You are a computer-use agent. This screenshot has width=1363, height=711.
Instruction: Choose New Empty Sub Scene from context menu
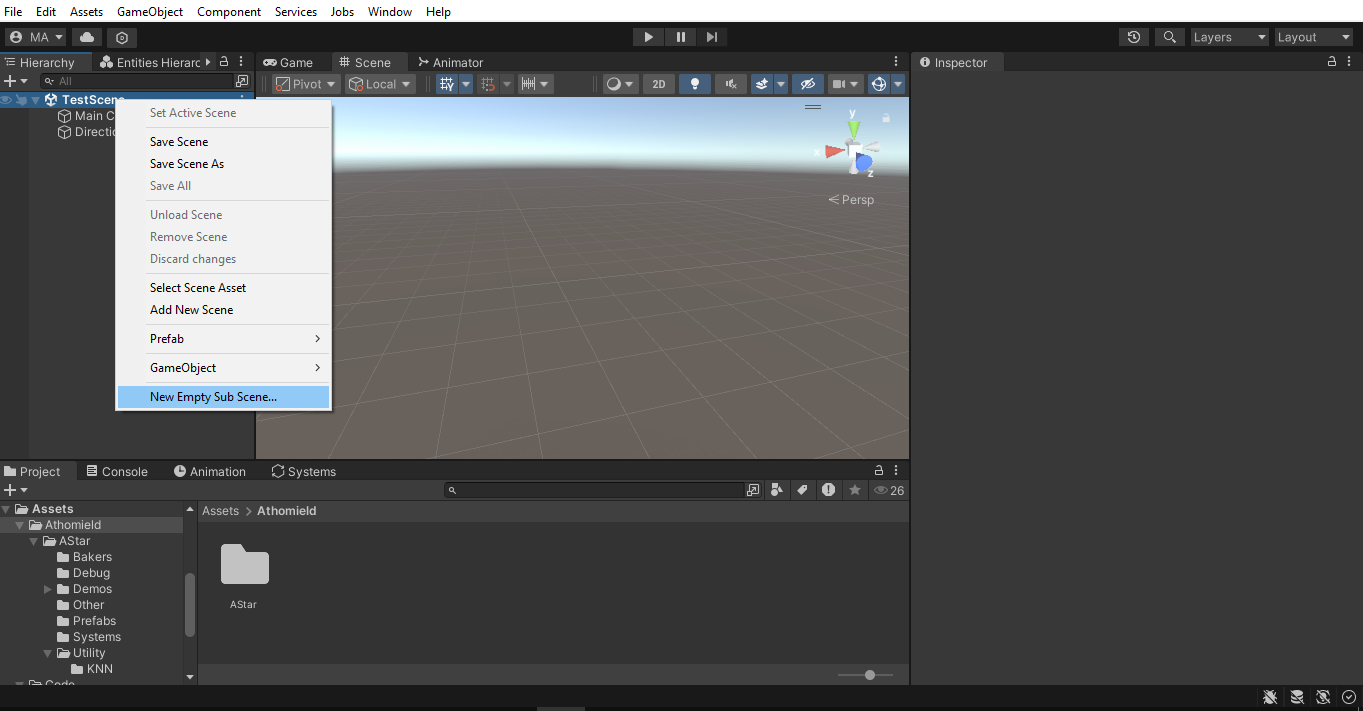coord(213,397)
